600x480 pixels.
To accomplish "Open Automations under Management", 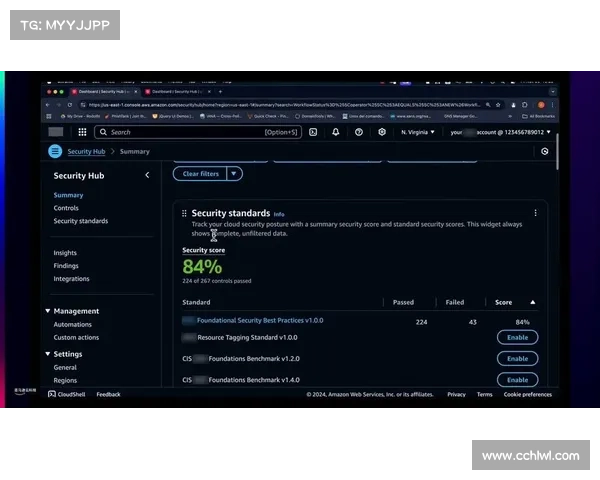I will [x=73, y=325].
